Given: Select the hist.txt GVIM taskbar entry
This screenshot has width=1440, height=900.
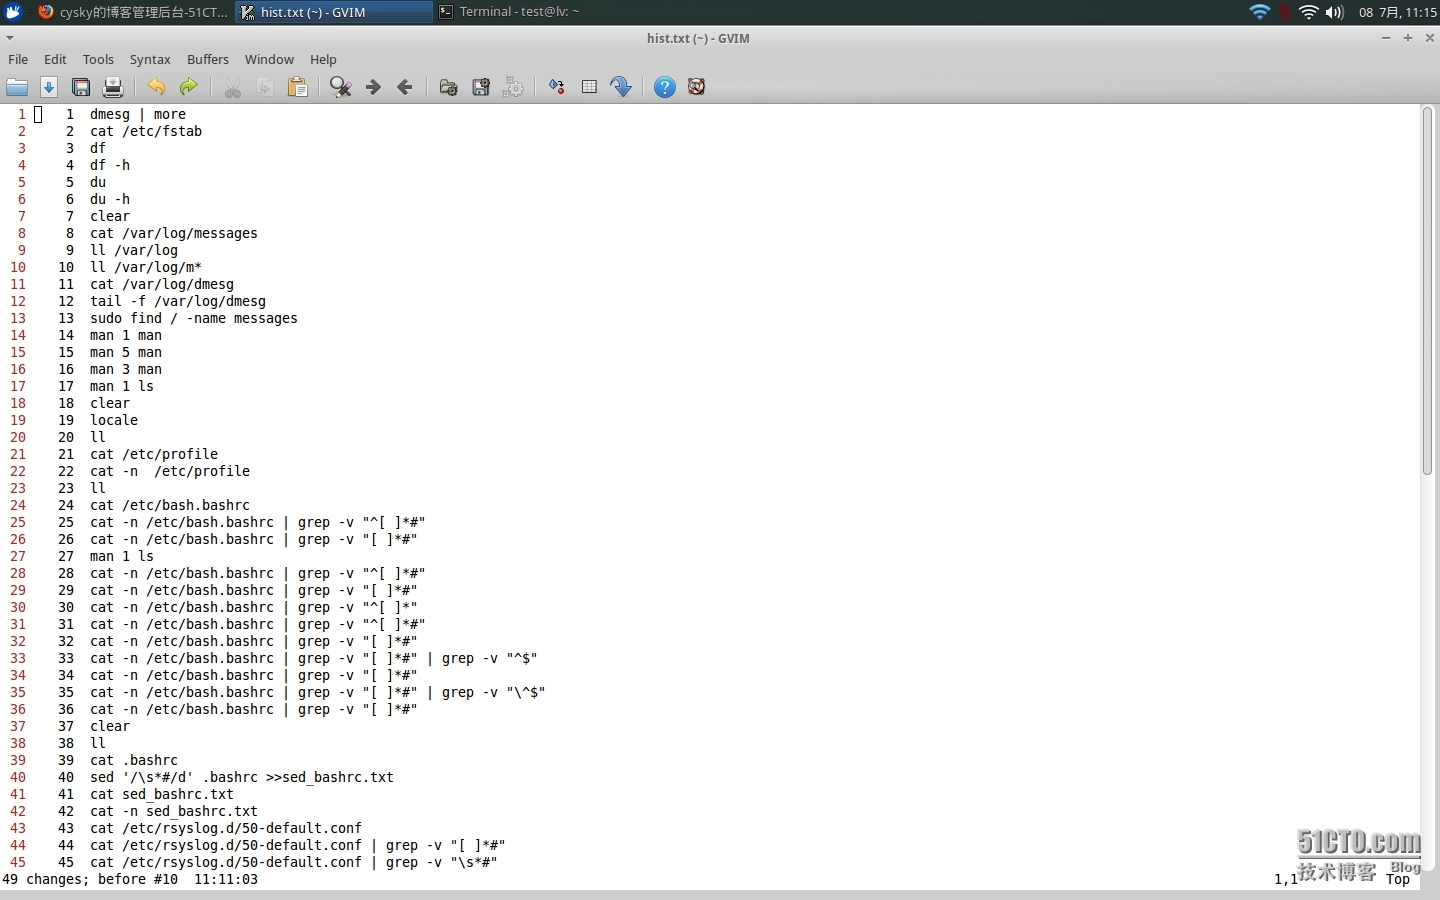Looking at the screenshot, I should click(x=334, y=12).
